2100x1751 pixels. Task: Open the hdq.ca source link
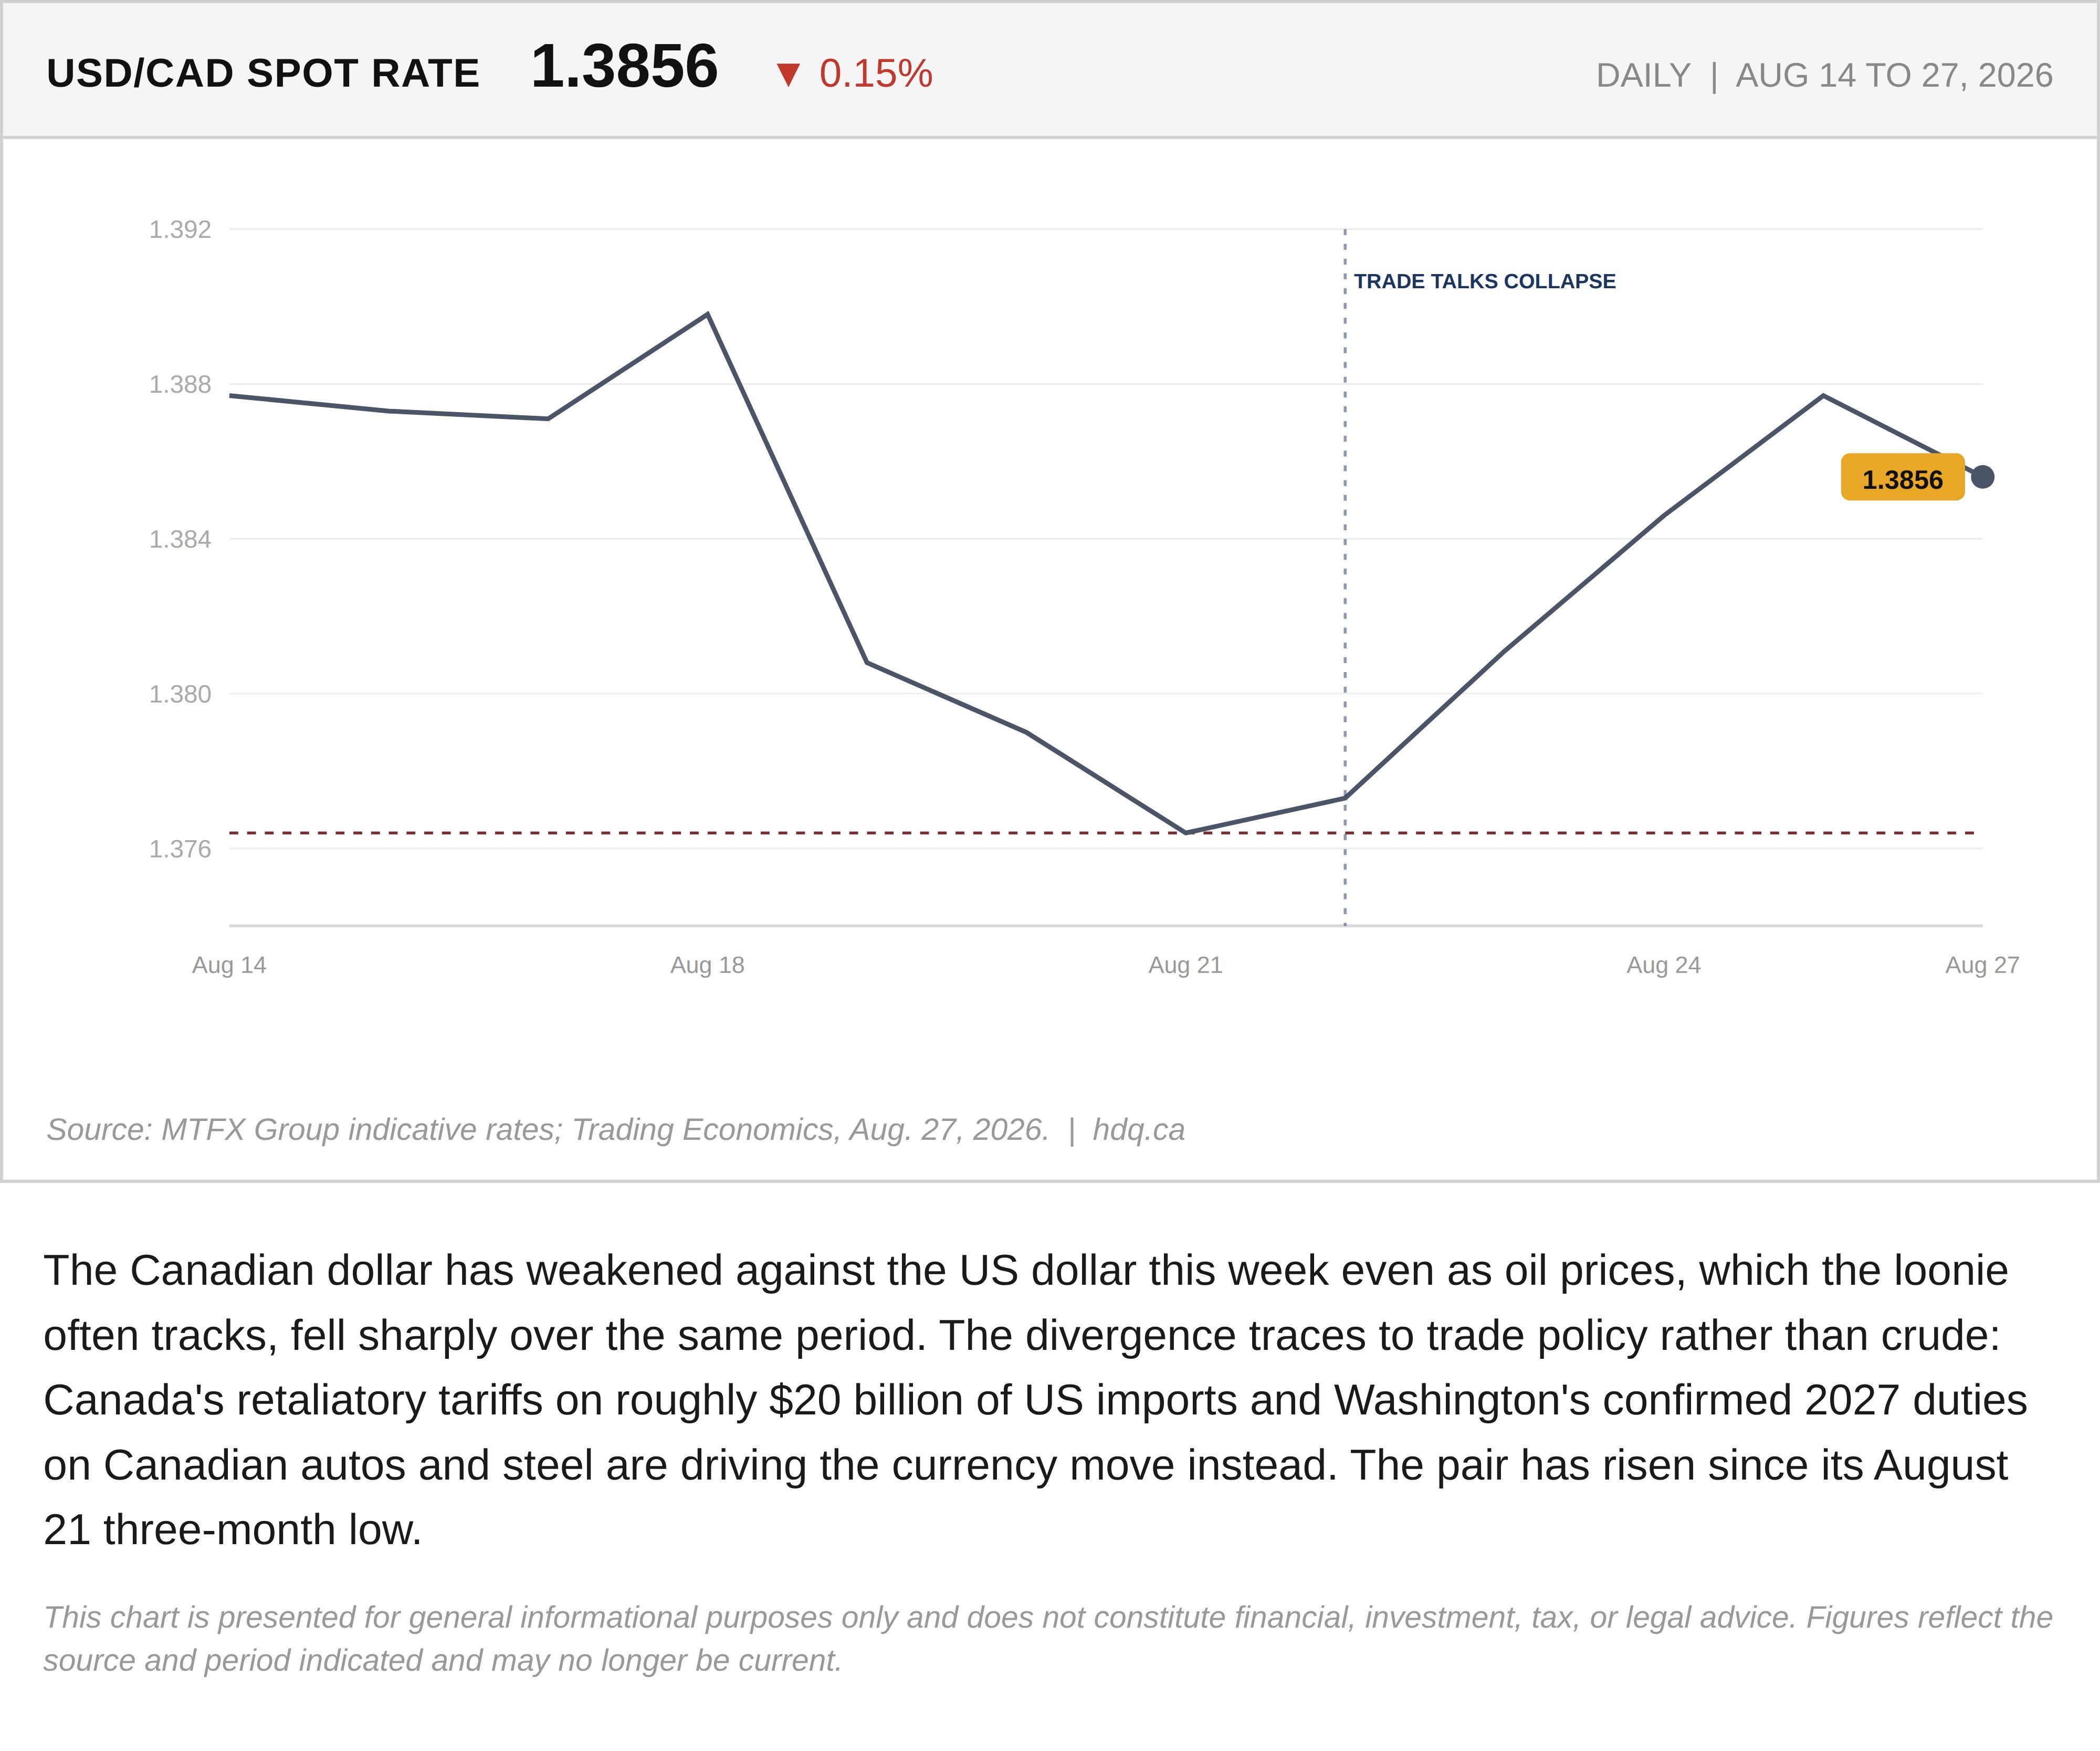click(1138, 1130)
